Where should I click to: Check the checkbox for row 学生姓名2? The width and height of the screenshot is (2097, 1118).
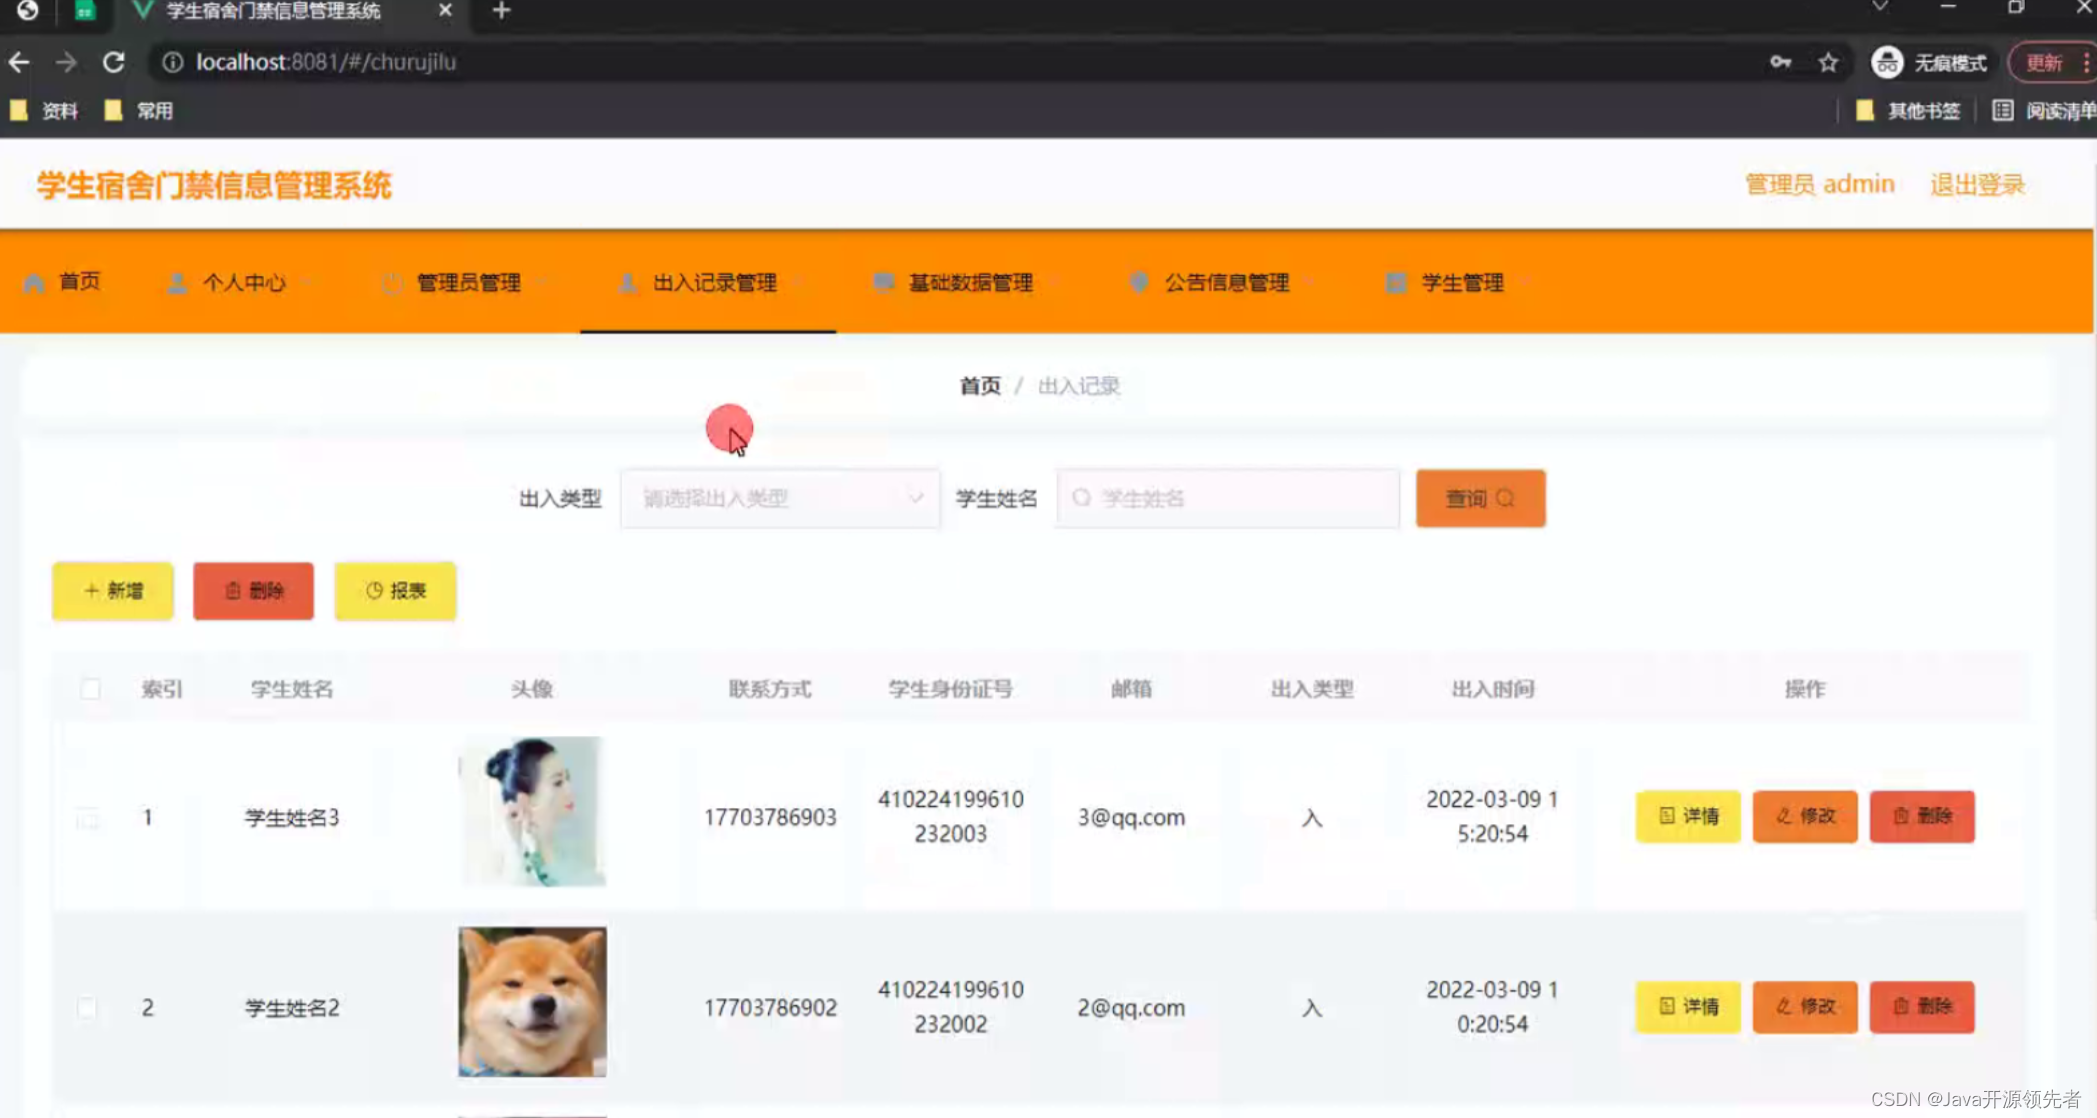pos(88,1008)
